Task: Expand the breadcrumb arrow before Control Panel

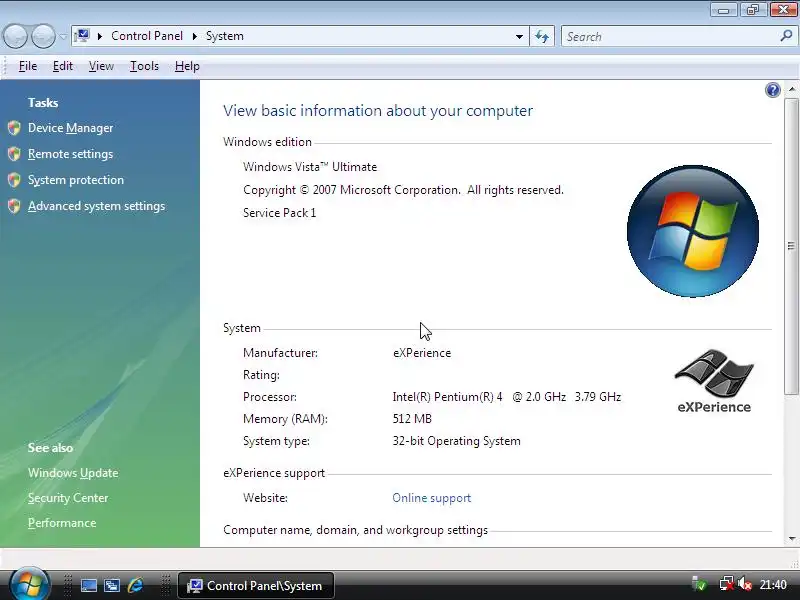Action: [100, 36]
